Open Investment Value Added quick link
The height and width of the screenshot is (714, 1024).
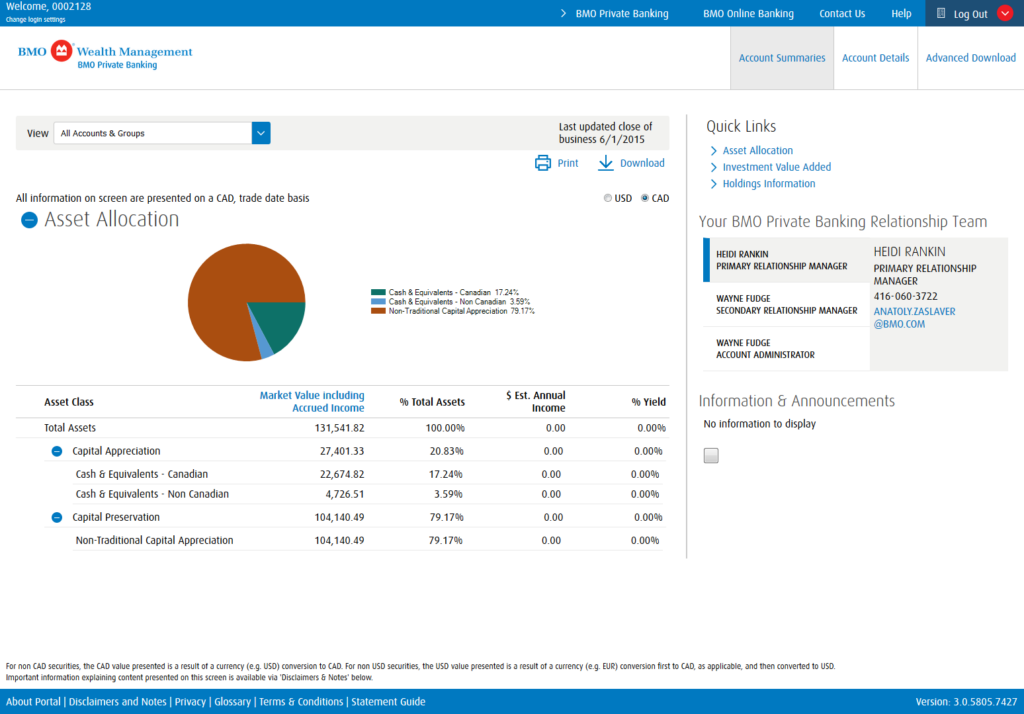pyautogui.click(x=776, y=167)
